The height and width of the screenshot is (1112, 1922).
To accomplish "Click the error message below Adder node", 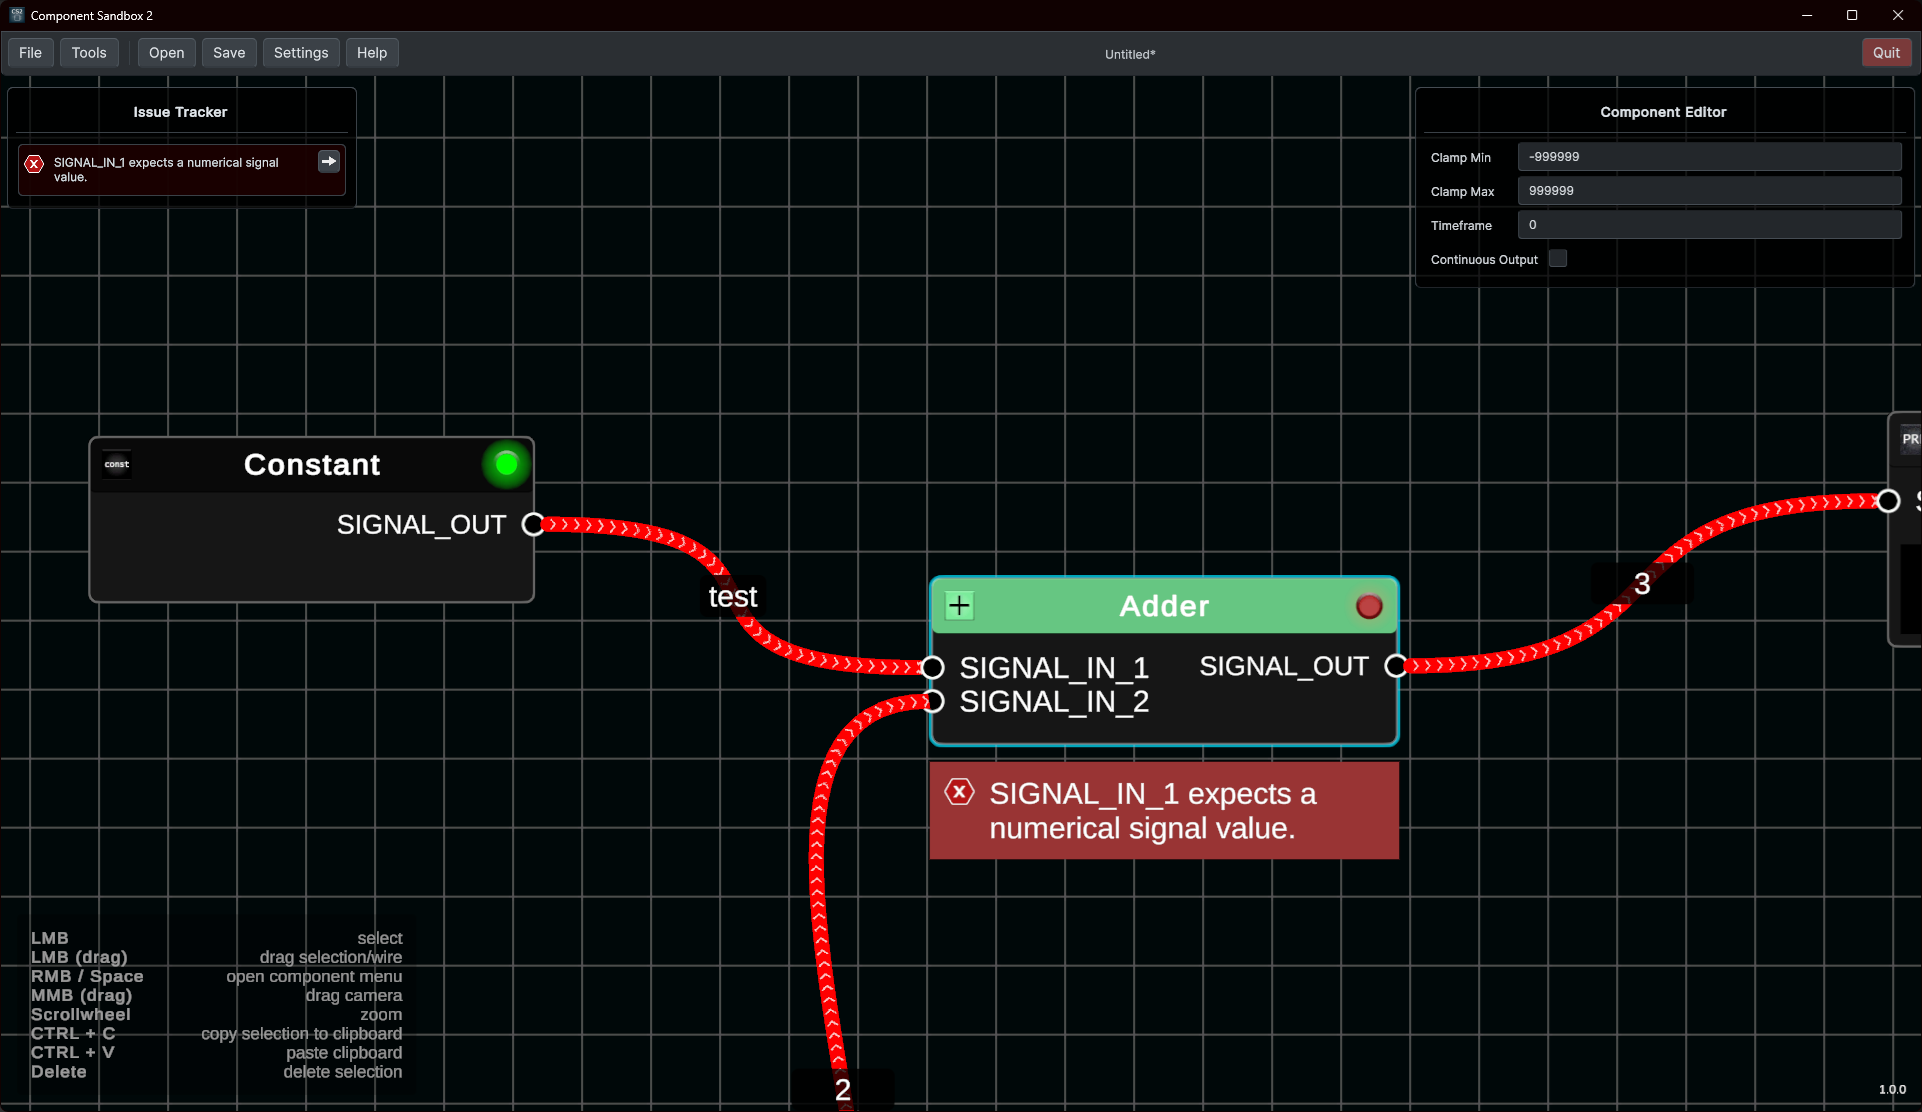I will tap(1163, 811).
